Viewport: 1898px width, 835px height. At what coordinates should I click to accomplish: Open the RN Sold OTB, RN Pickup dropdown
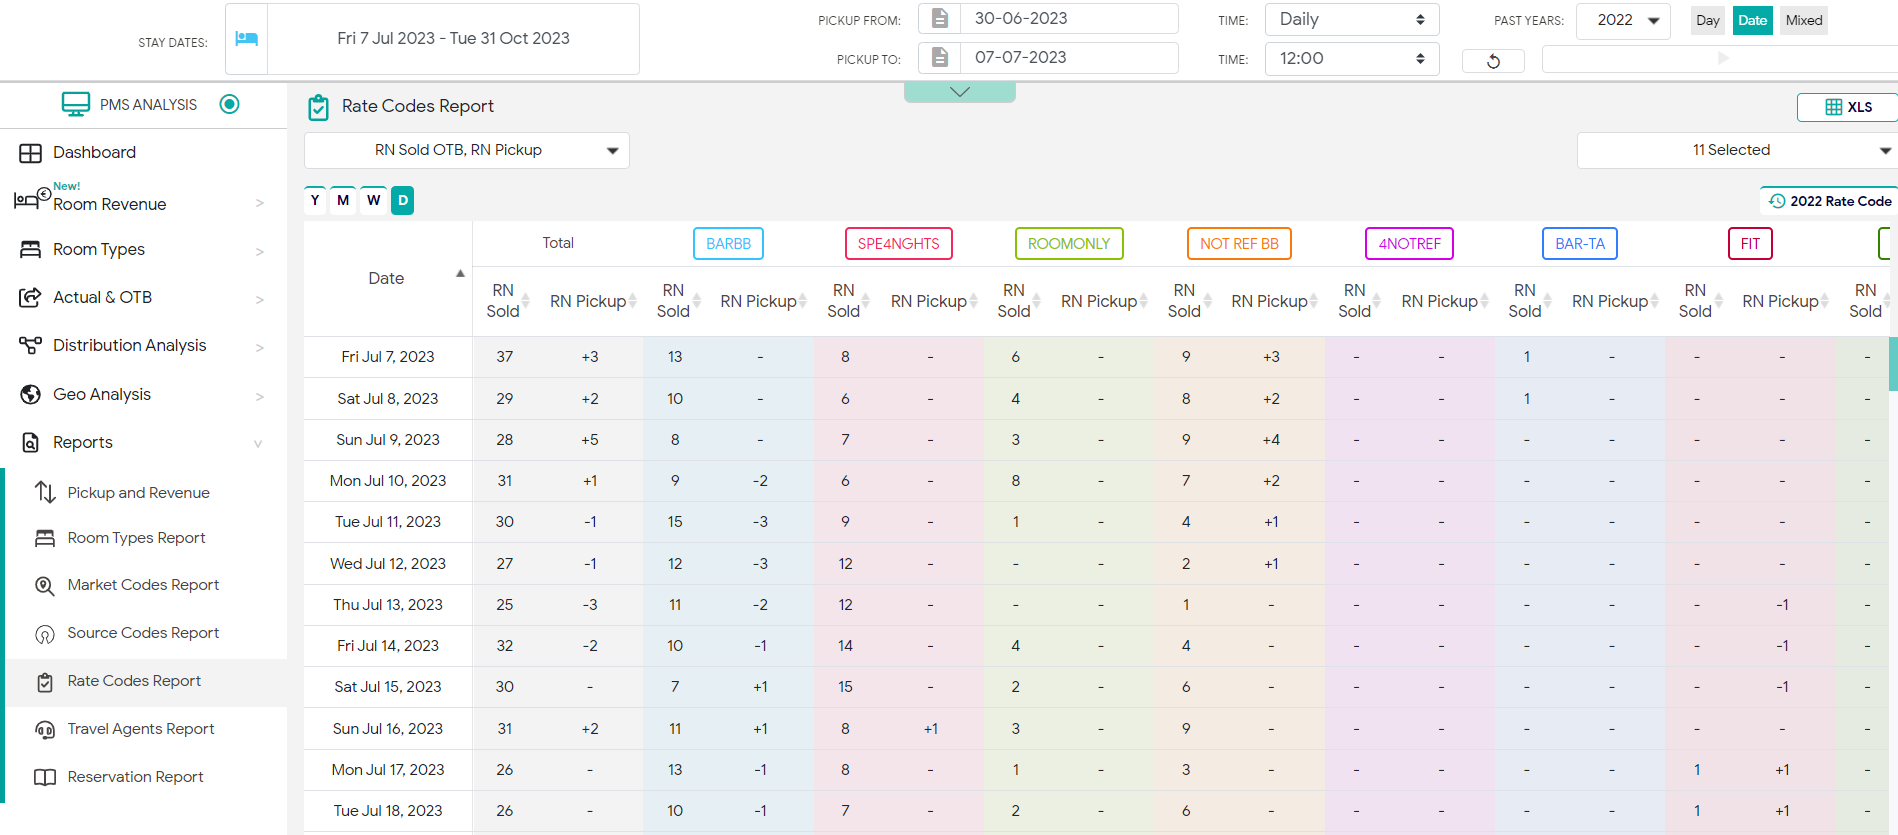pyautogui.click(x=466, y=150)
